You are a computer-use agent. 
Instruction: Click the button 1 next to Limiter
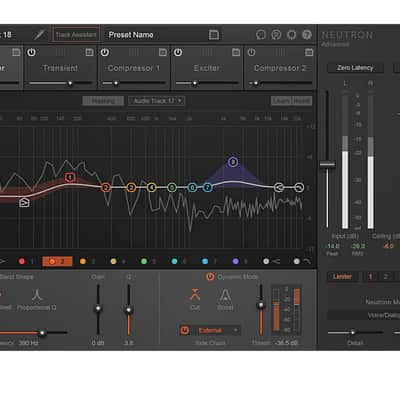(370, 277)
